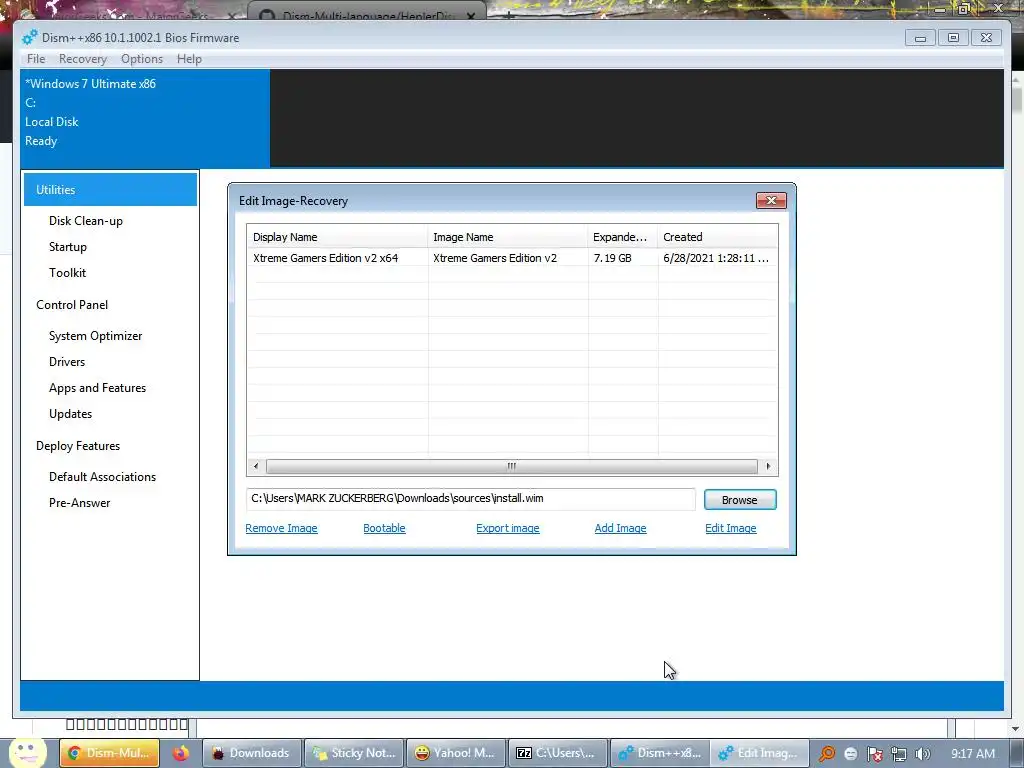Click the Browse button
The width and height of the screenshot is (1024, 768).
(740, 500)
